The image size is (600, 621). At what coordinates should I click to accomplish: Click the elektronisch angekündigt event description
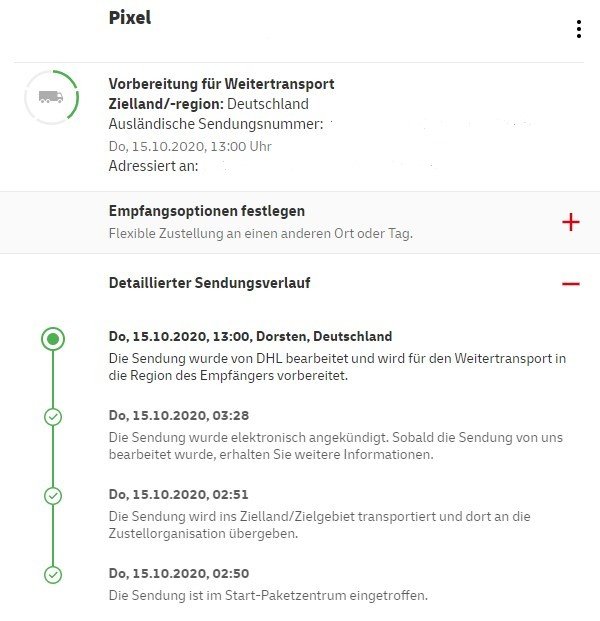[x=336, y=446]
